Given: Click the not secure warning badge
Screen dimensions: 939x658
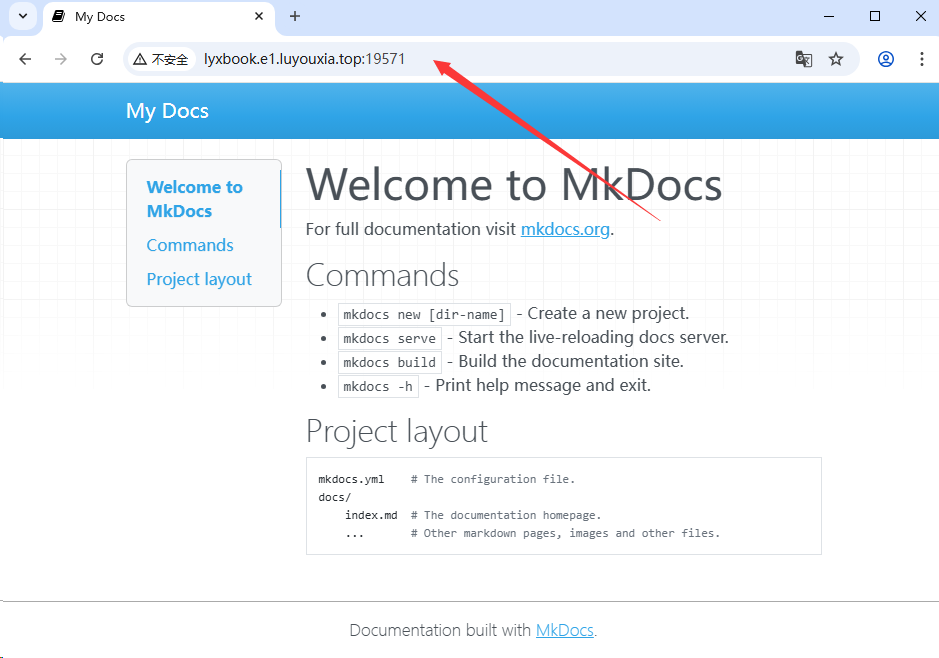Looking at the screenshot, I should pos(160,59).
